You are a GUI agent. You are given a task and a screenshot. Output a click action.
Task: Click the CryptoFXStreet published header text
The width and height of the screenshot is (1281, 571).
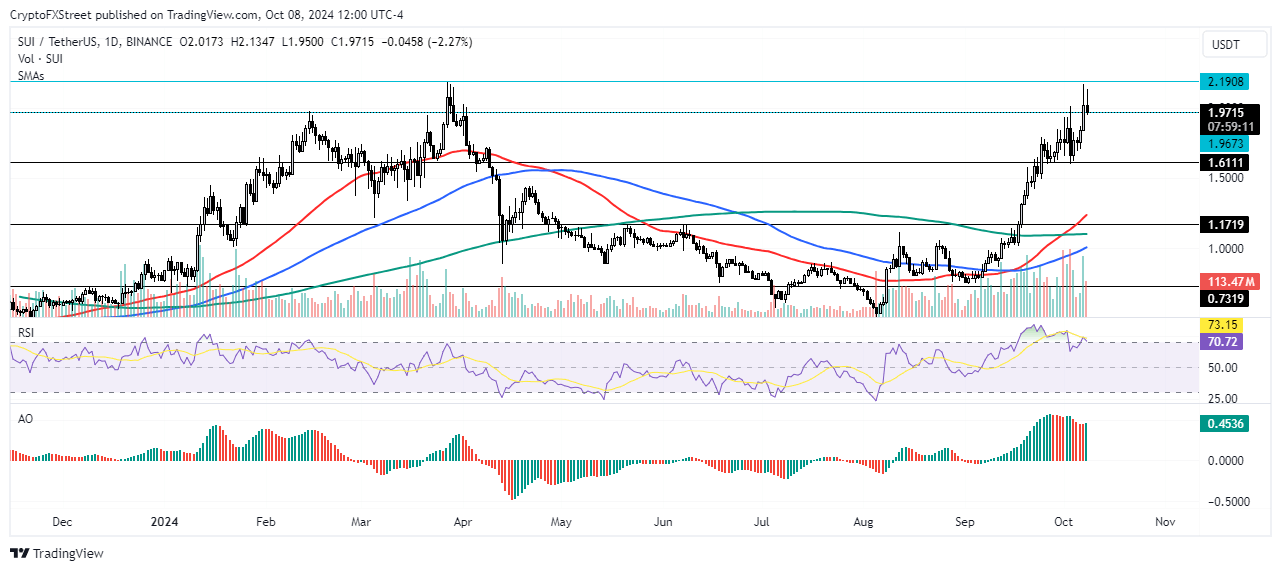click(x=207, y=13)
